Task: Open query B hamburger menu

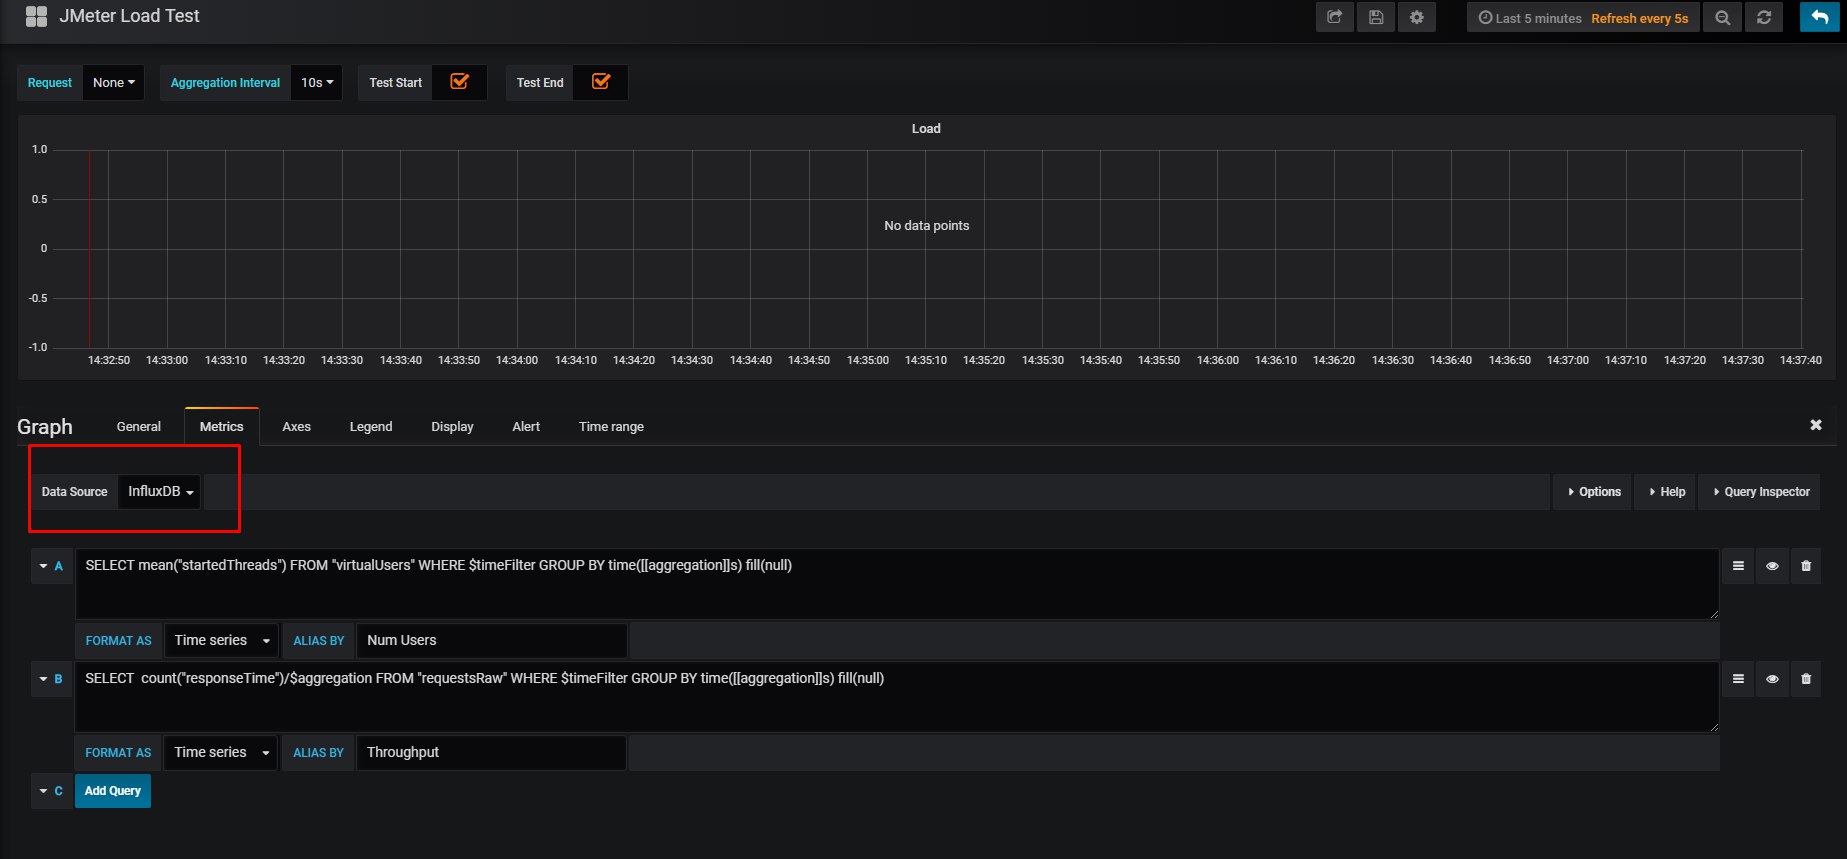Action: point(1738,679)
